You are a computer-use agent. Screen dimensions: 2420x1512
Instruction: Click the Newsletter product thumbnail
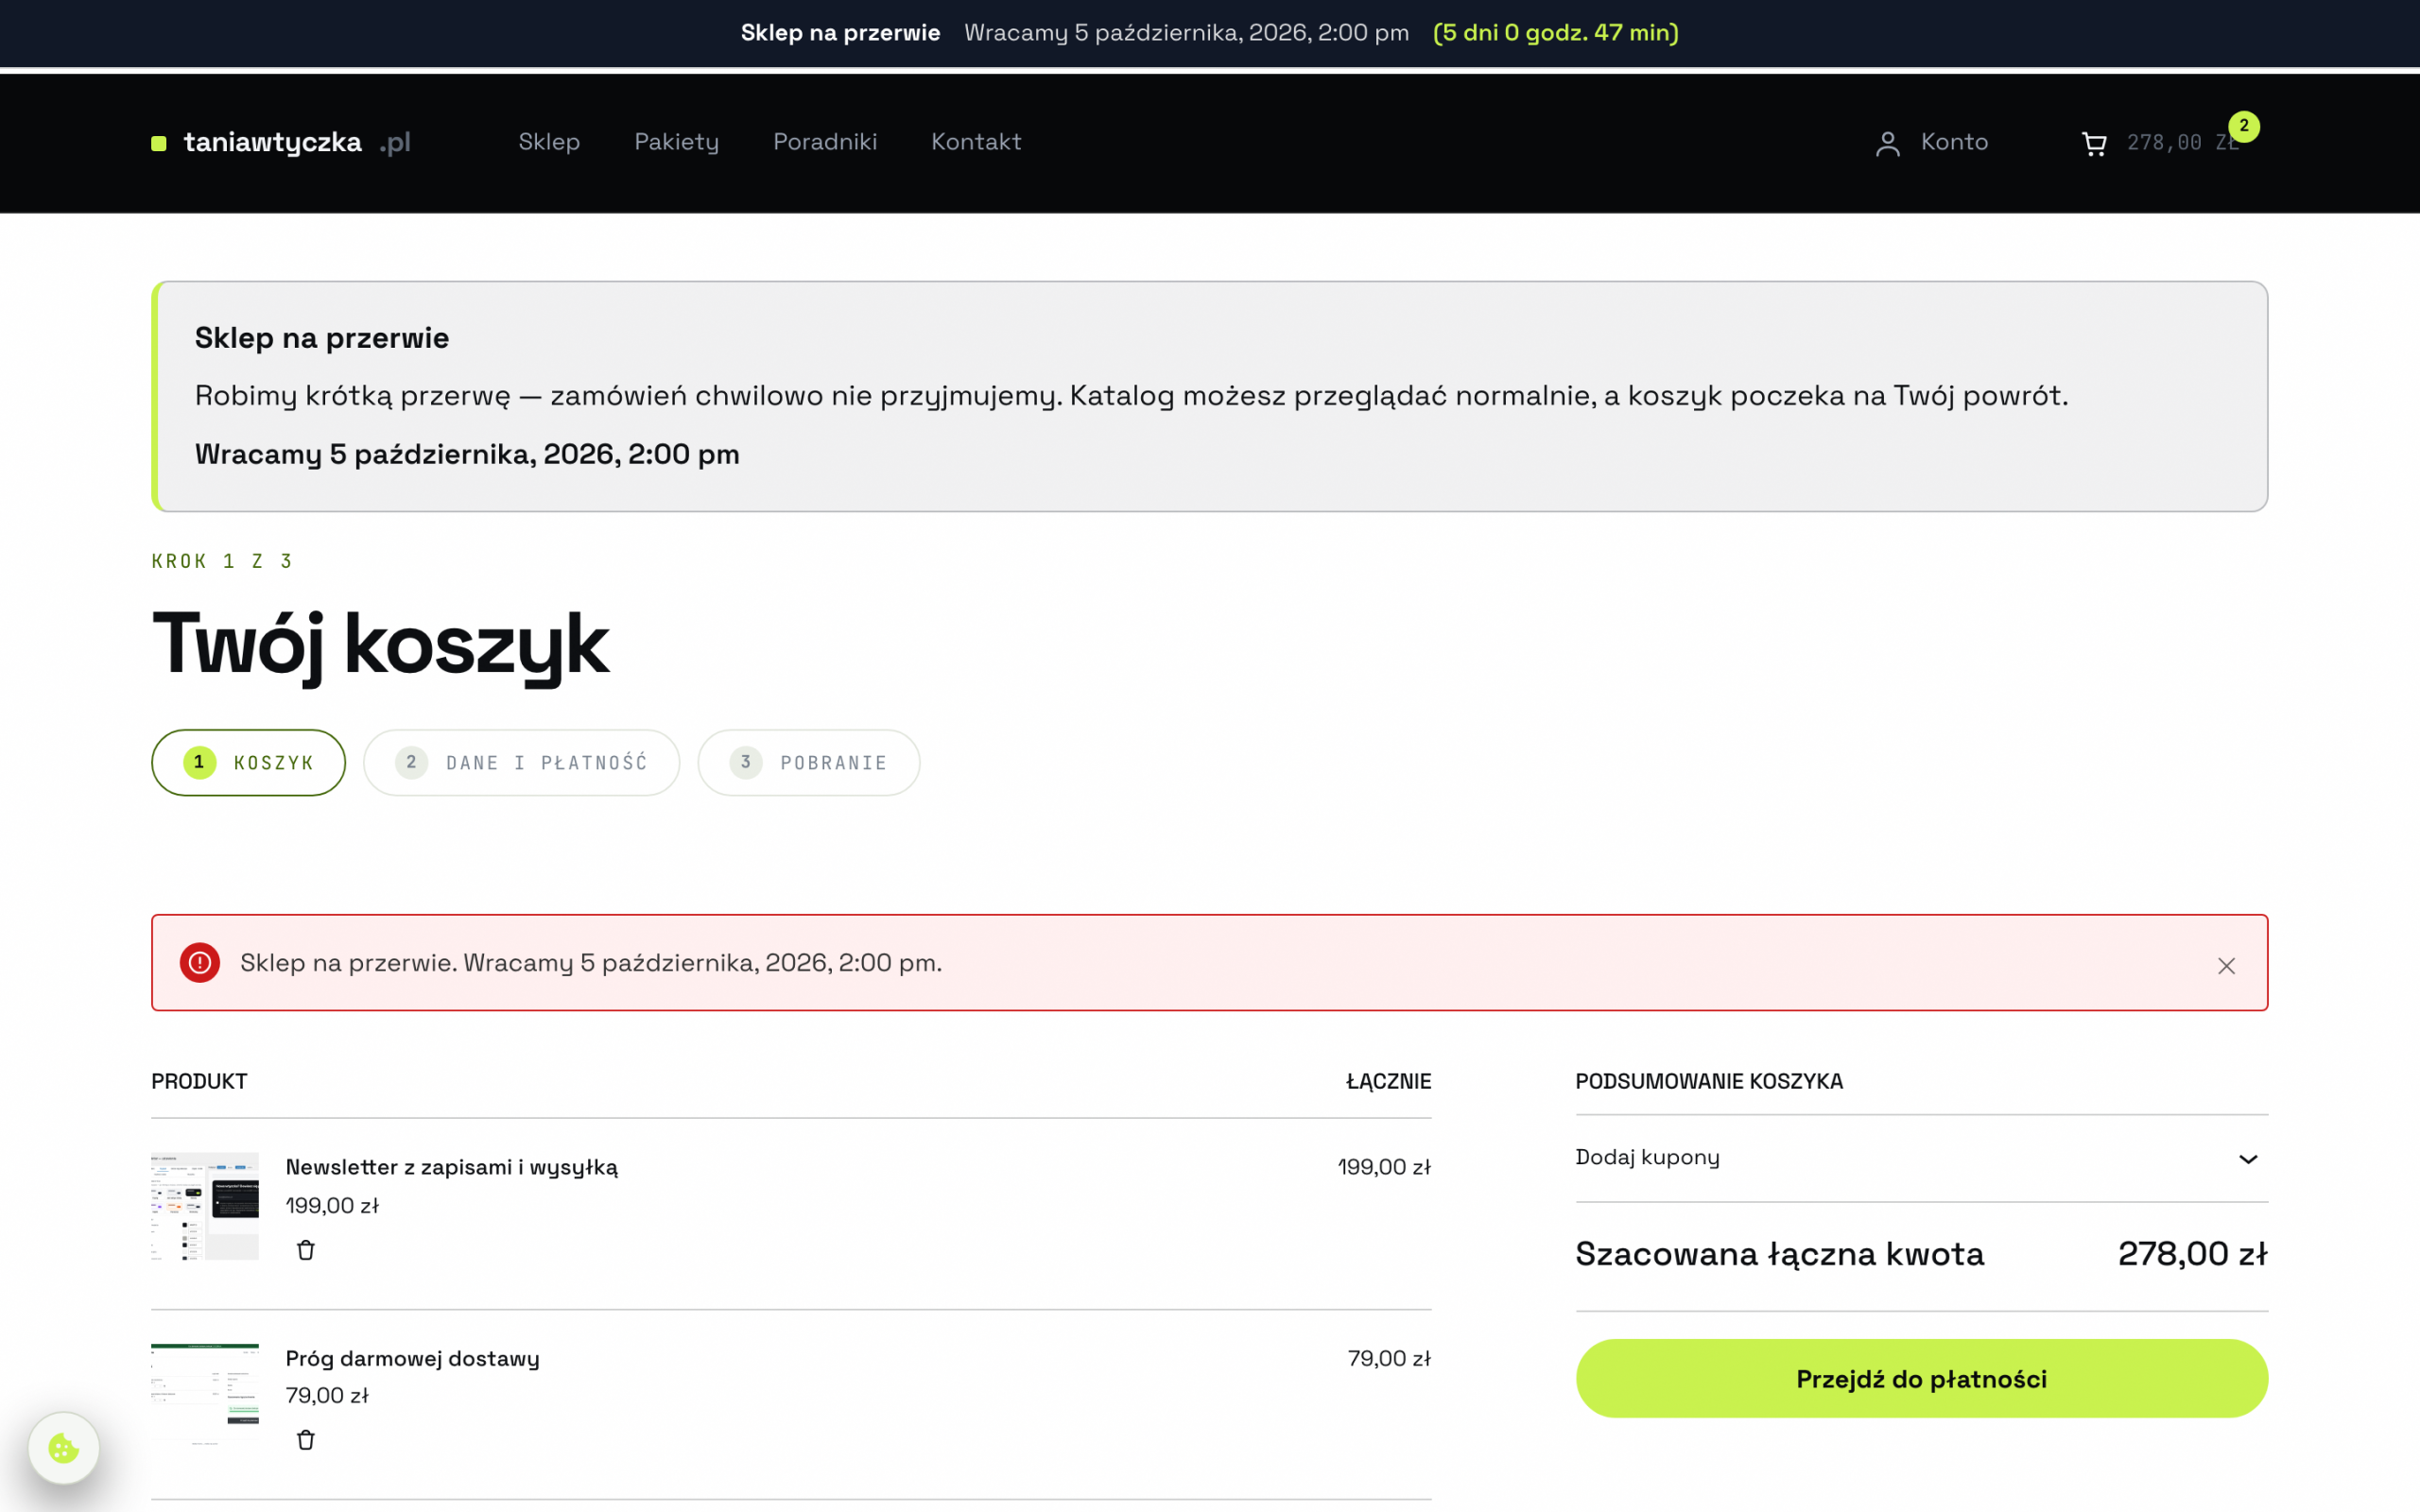click(x=205, y=1206)
